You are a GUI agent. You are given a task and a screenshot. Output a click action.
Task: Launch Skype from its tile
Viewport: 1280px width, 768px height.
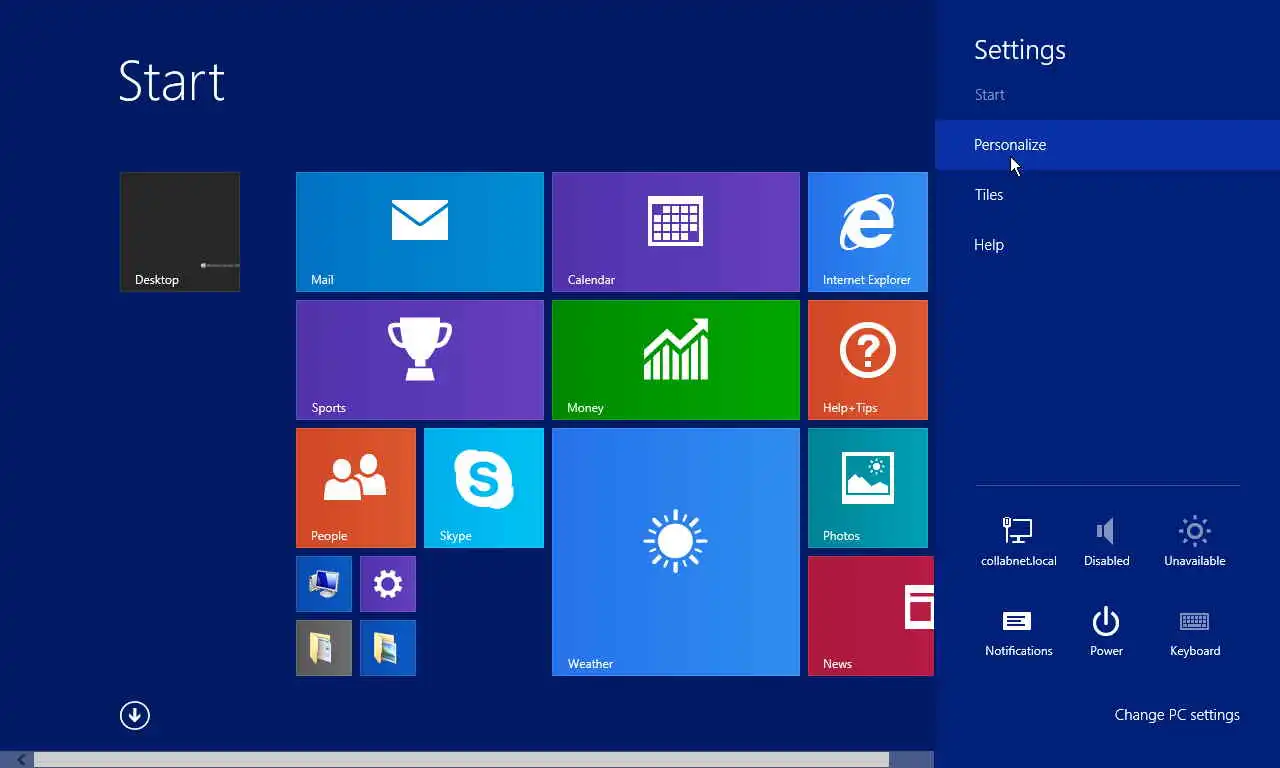484,488
